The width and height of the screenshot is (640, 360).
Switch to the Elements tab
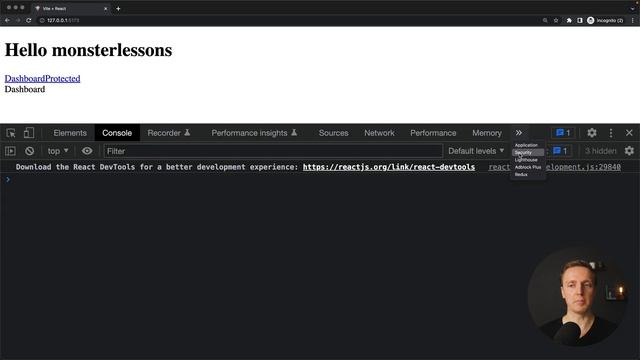70,133
